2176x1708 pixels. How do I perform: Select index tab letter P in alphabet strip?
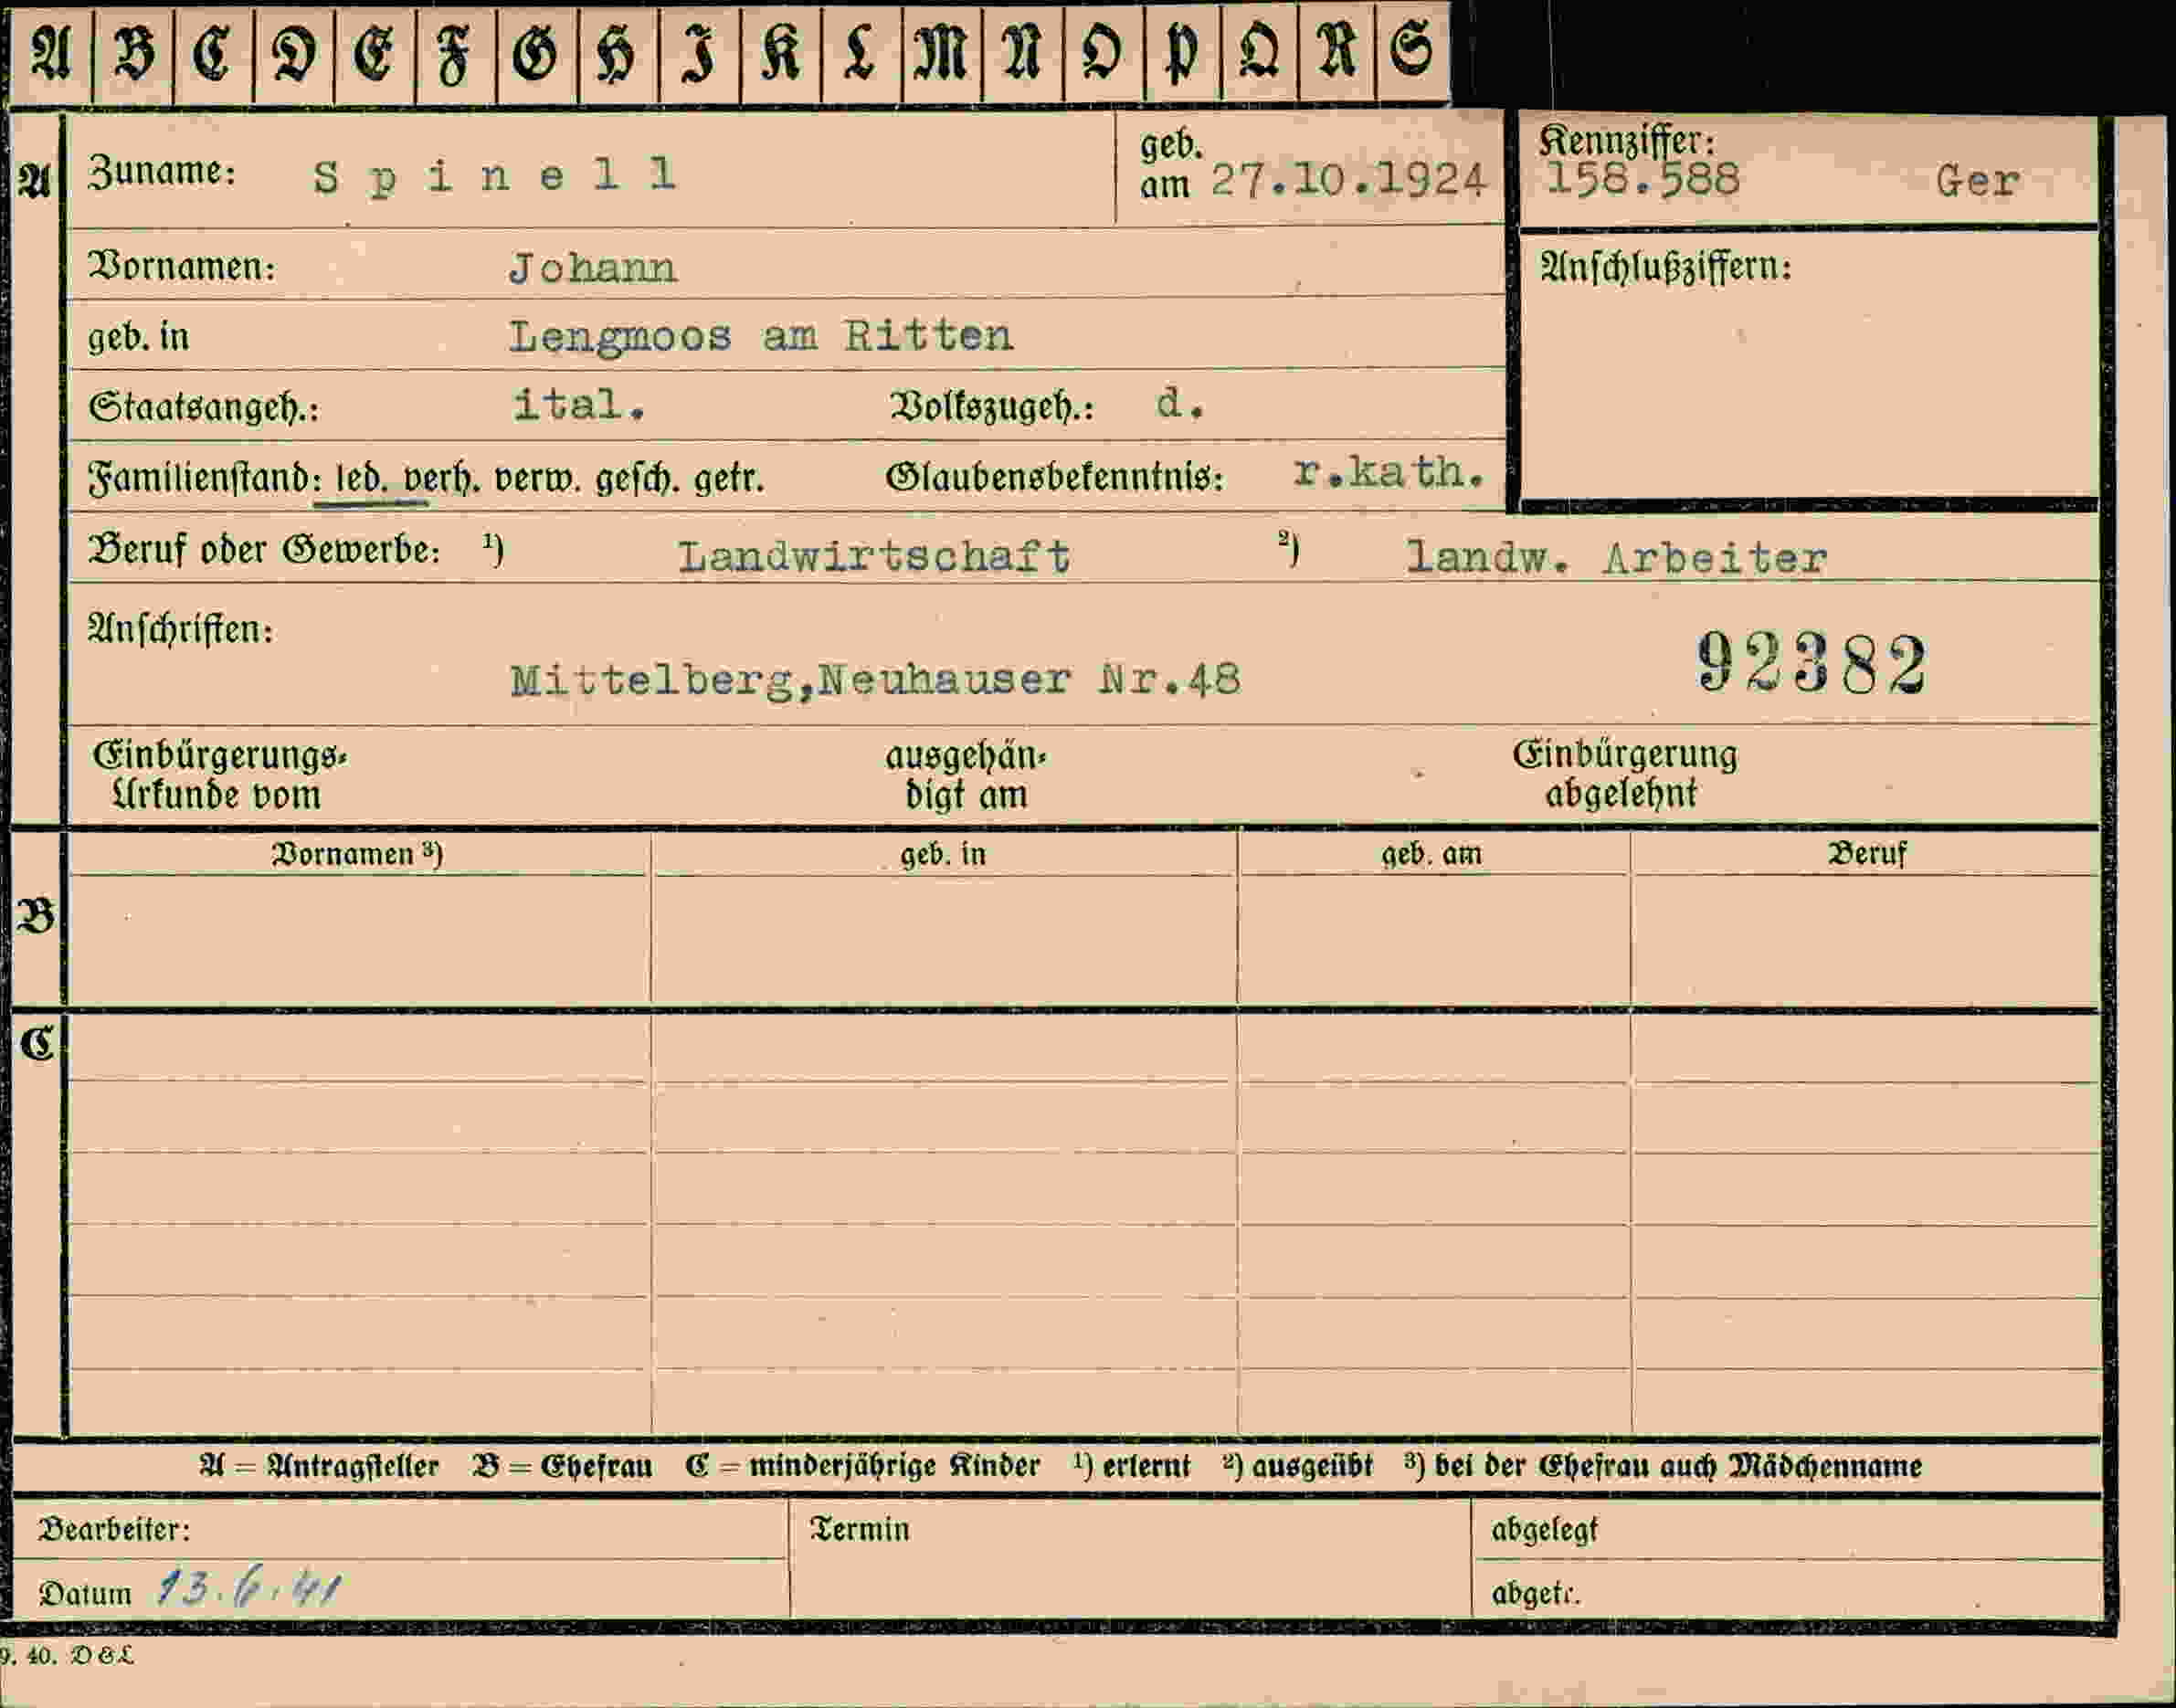(x=1182, y=53)
